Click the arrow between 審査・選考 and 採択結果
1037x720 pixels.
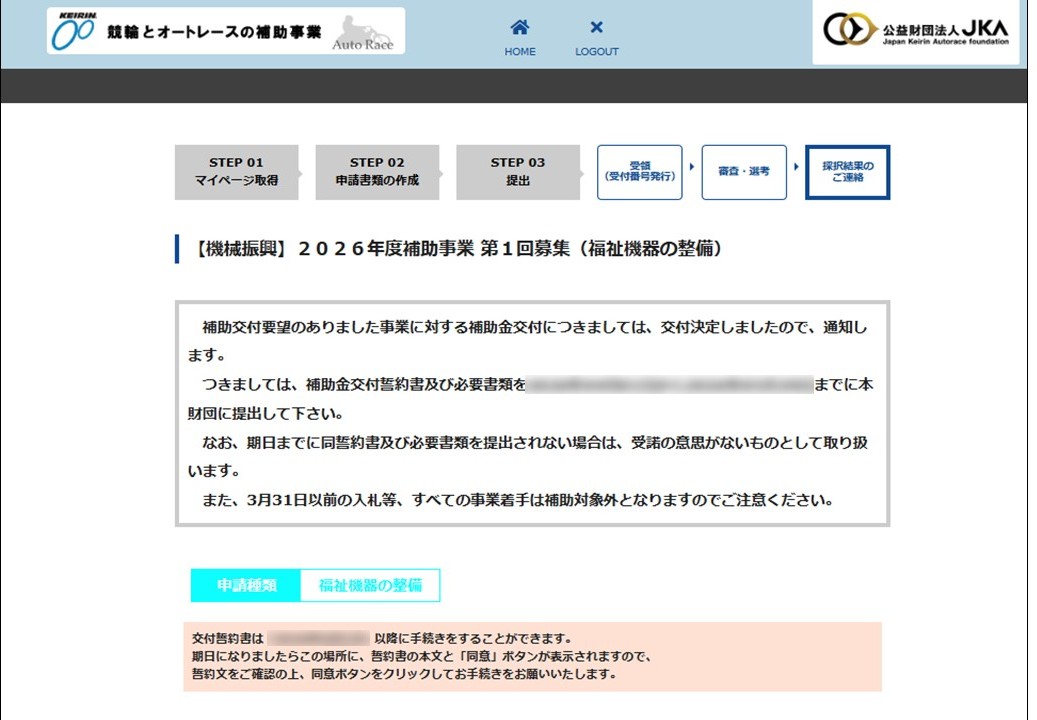tap(796, 167)
